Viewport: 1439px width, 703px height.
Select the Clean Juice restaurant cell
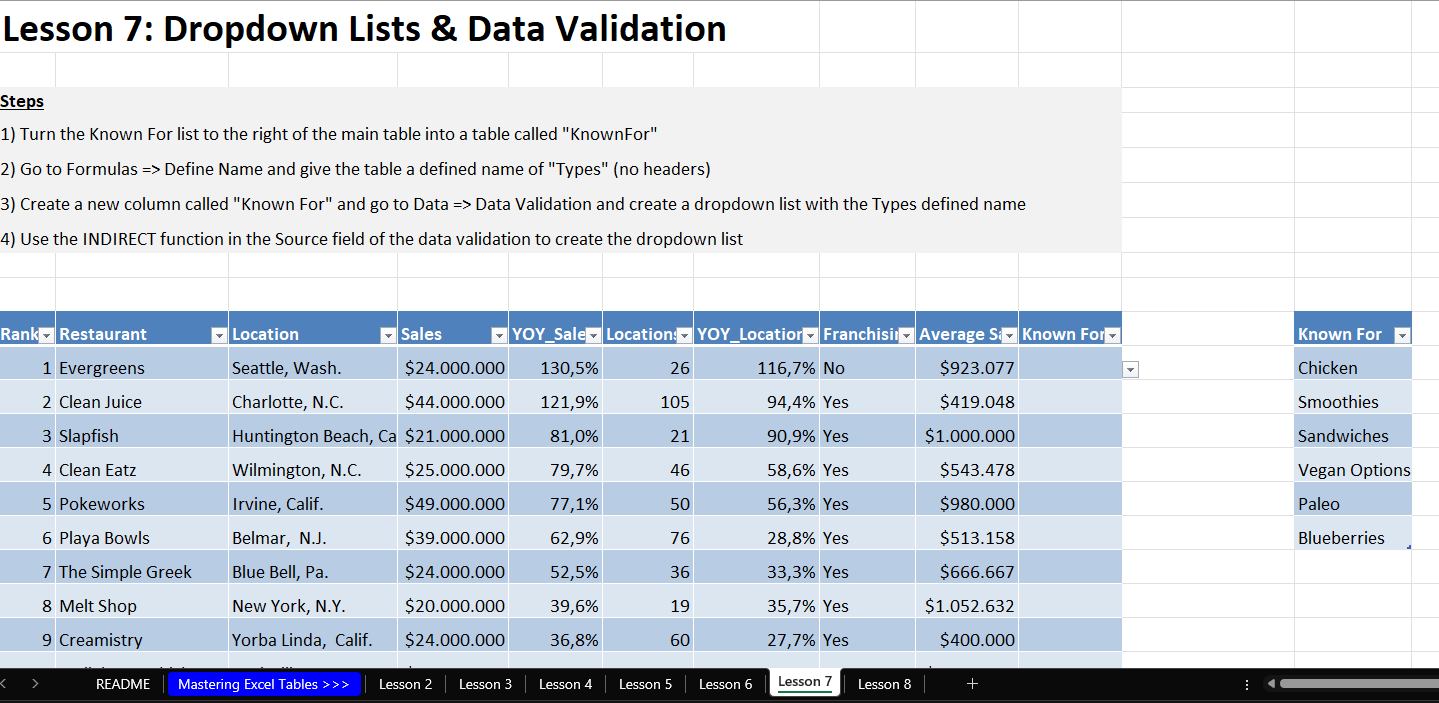pos(142,402)
